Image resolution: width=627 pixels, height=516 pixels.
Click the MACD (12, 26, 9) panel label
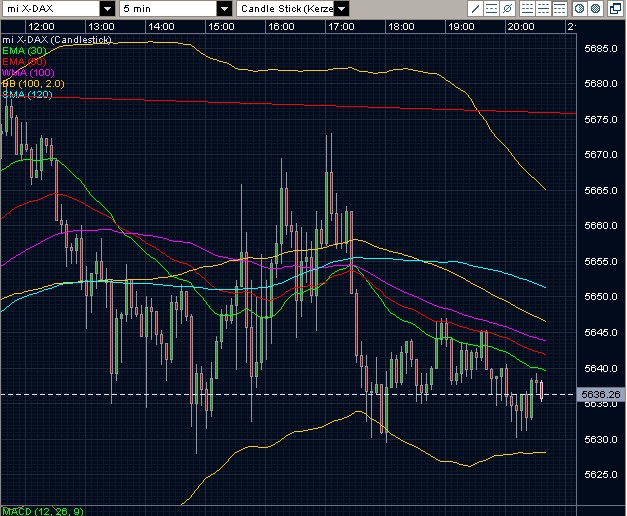(x=40, y=511)
